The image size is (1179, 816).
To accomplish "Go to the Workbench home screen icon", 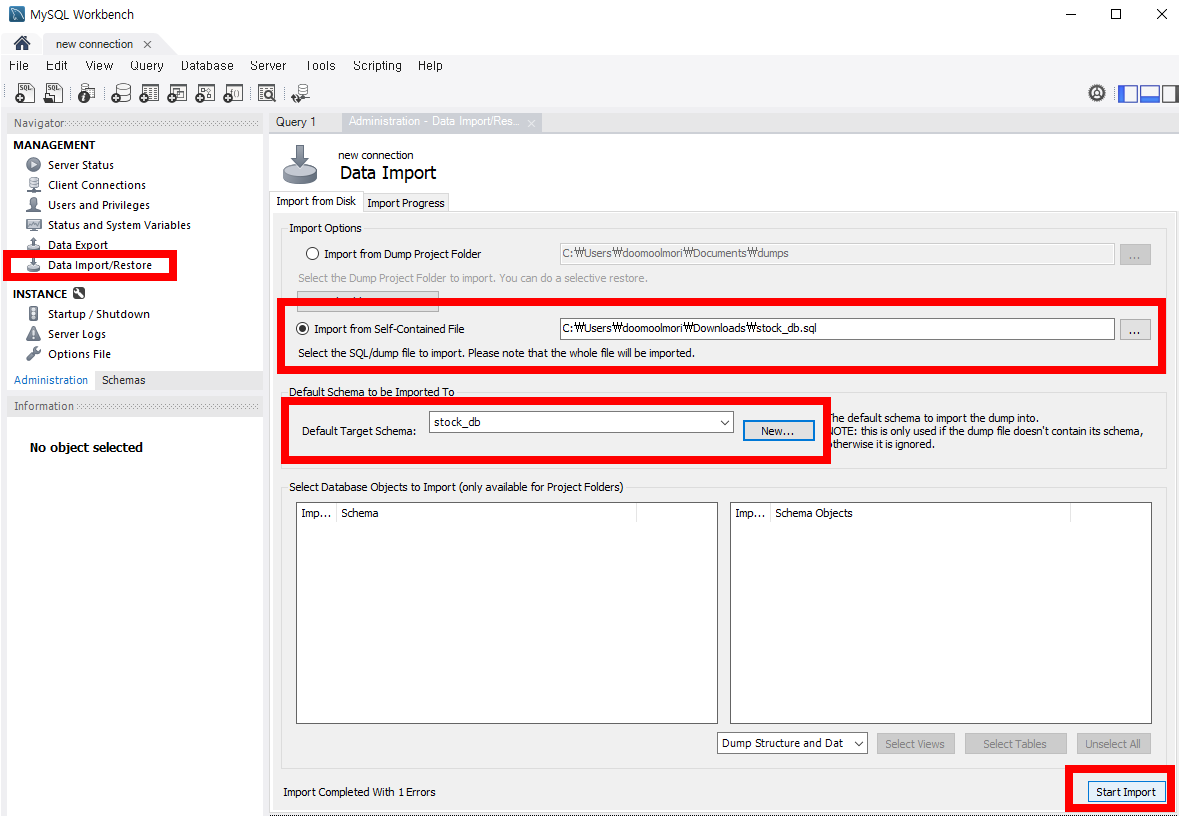I will [22, 44].
